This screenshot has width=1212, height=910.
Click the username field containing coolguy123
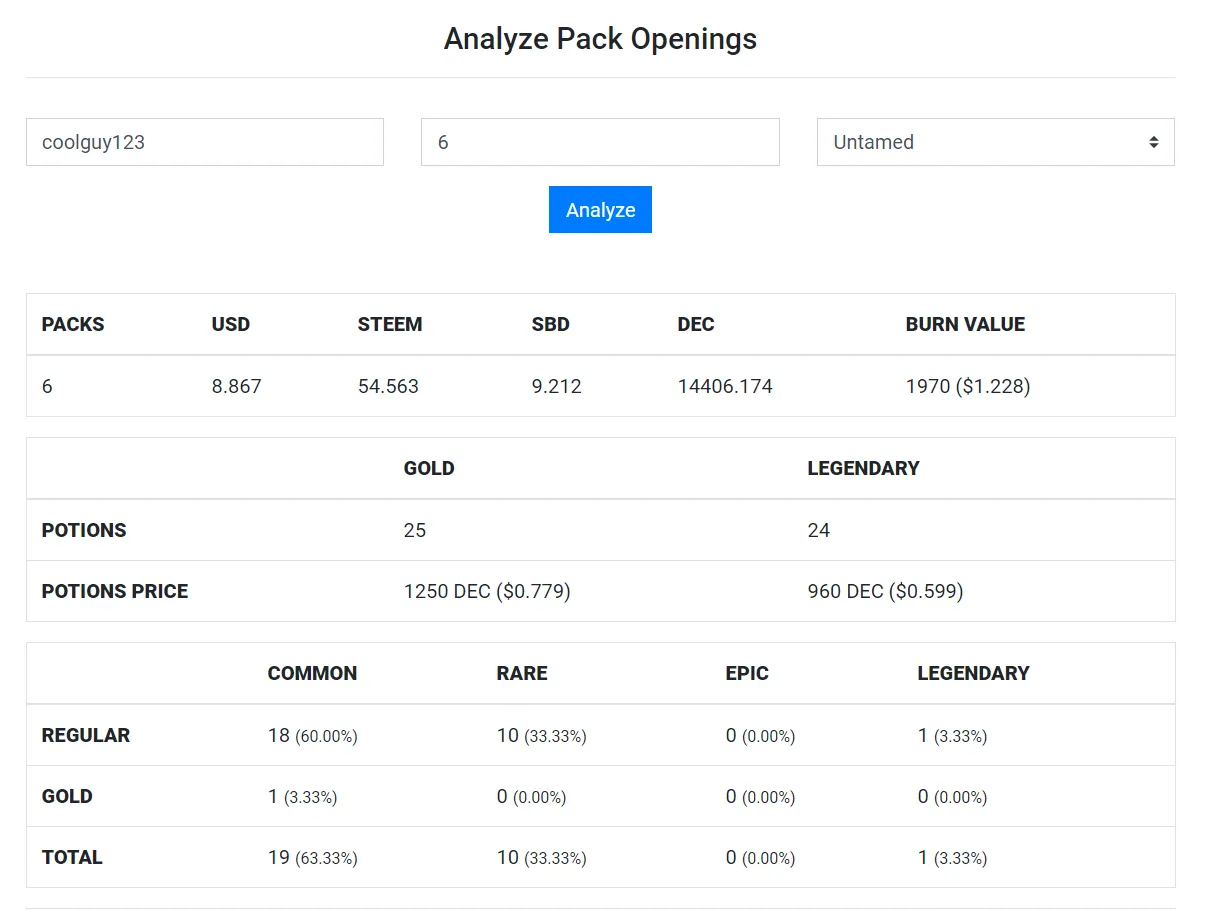point(205,142)
